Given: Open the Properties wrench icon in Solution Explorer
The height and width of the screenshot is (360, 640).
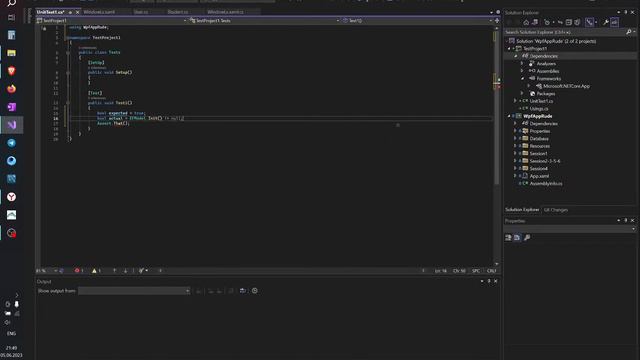Looking at the screenshot, I should [606, 22].
